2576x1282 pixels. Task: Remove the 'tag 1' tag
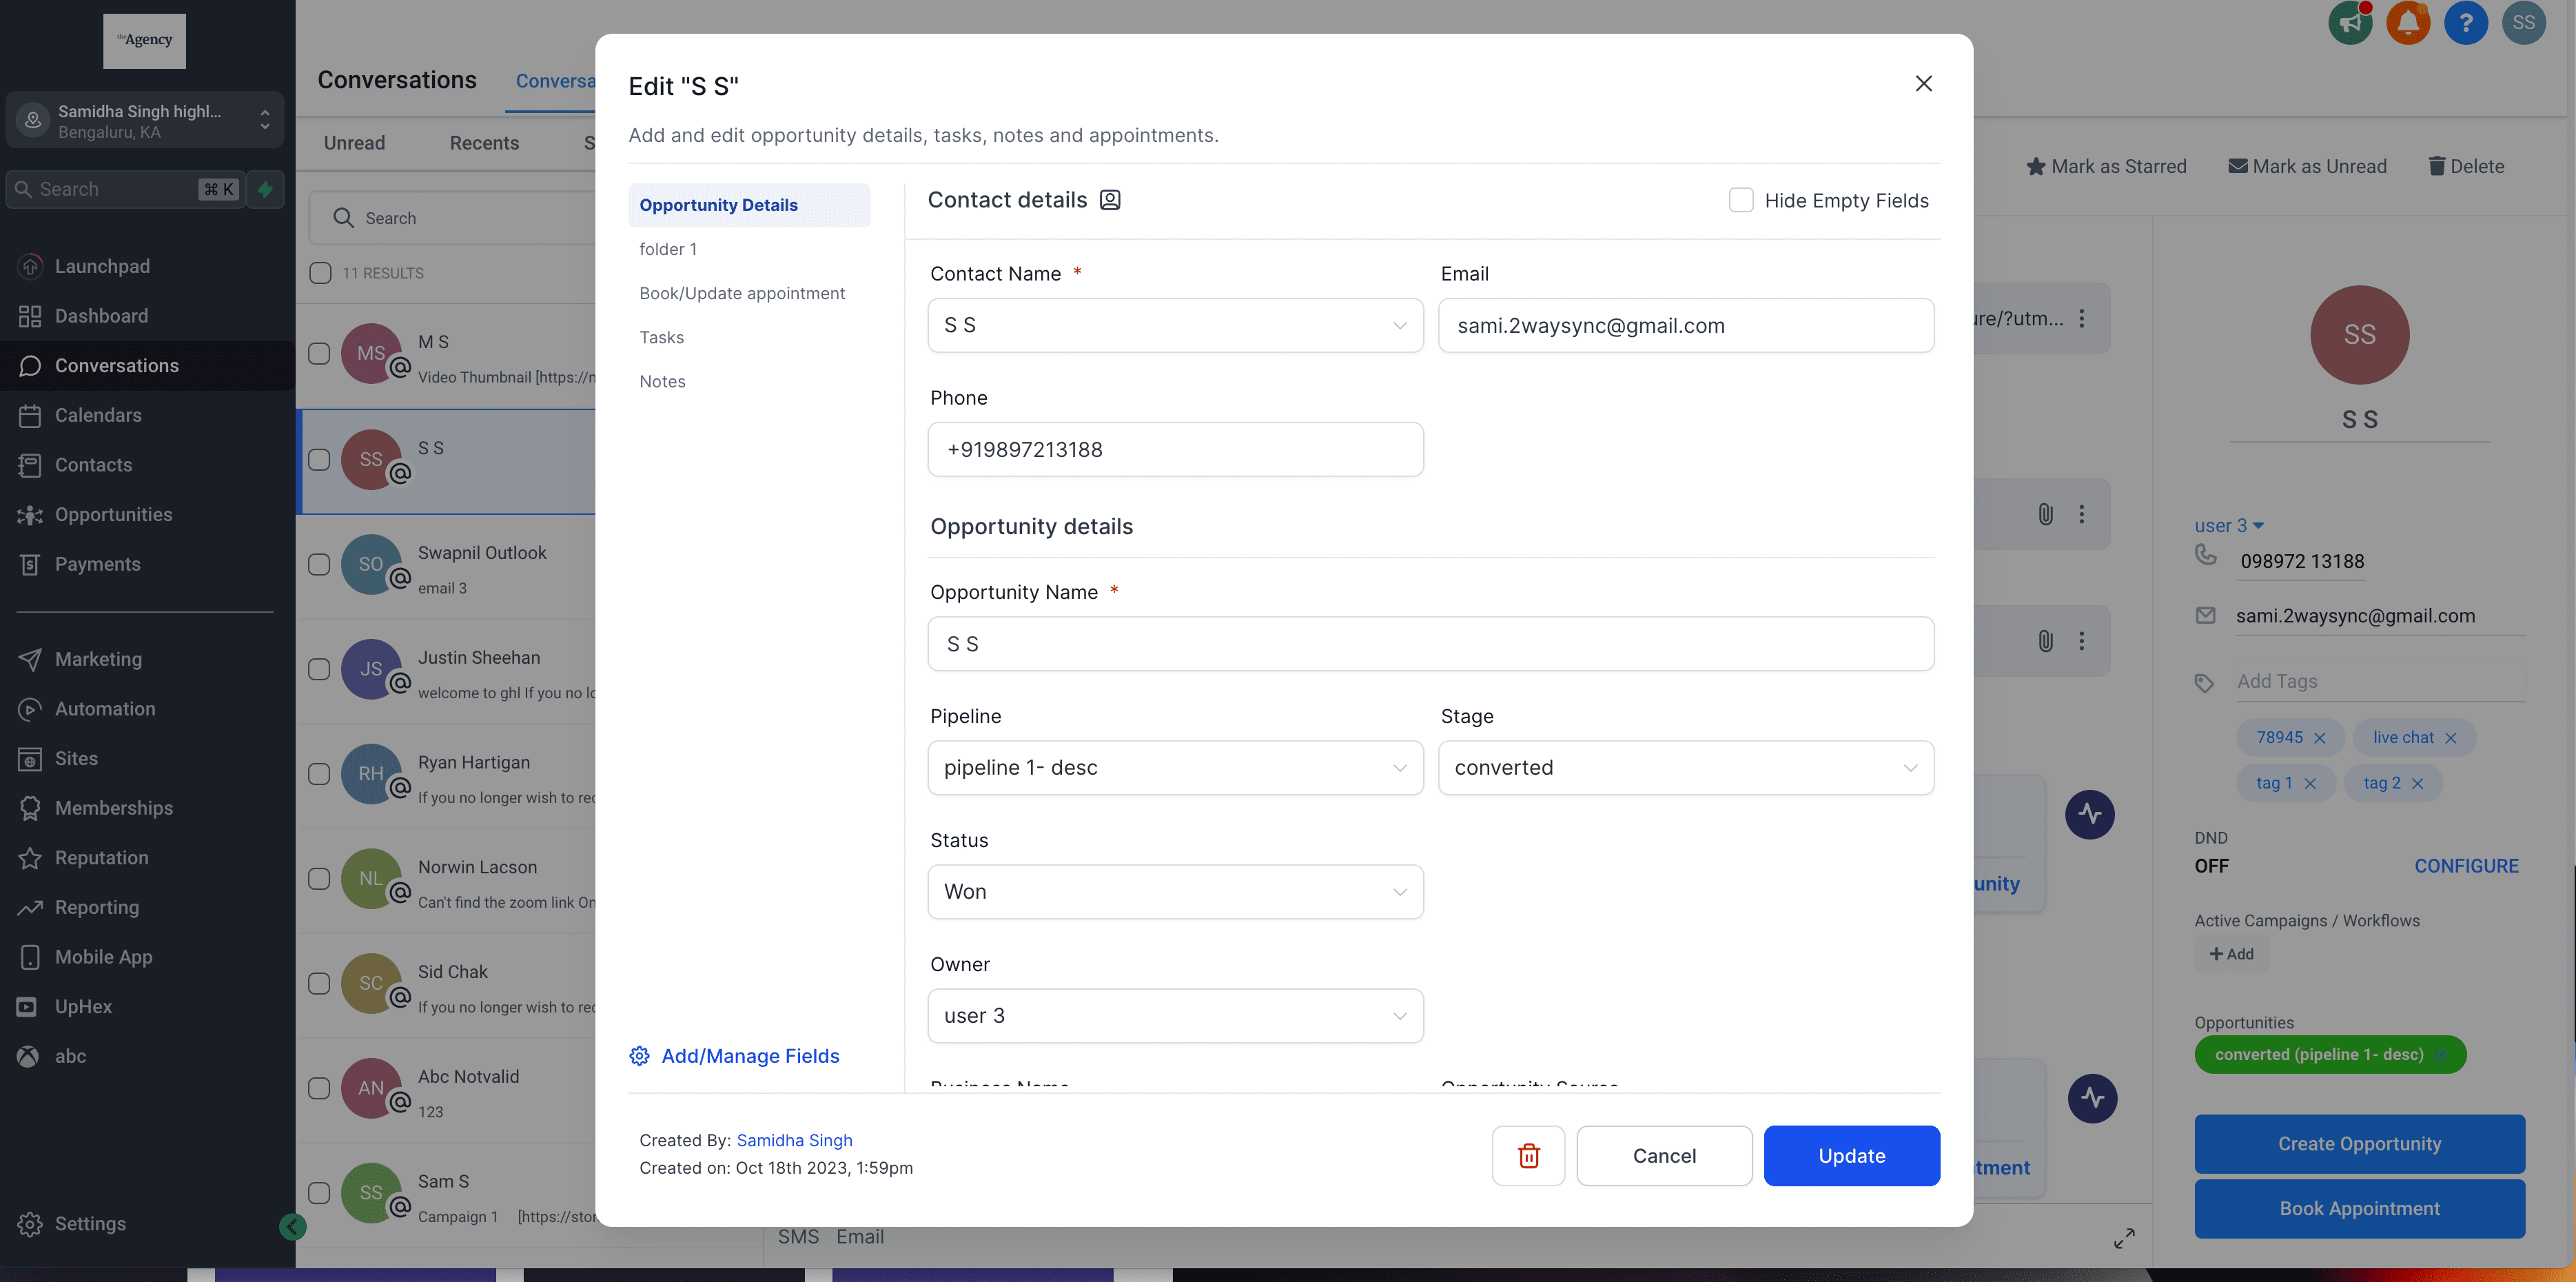pyautogui.click(x=2310, y=783)
